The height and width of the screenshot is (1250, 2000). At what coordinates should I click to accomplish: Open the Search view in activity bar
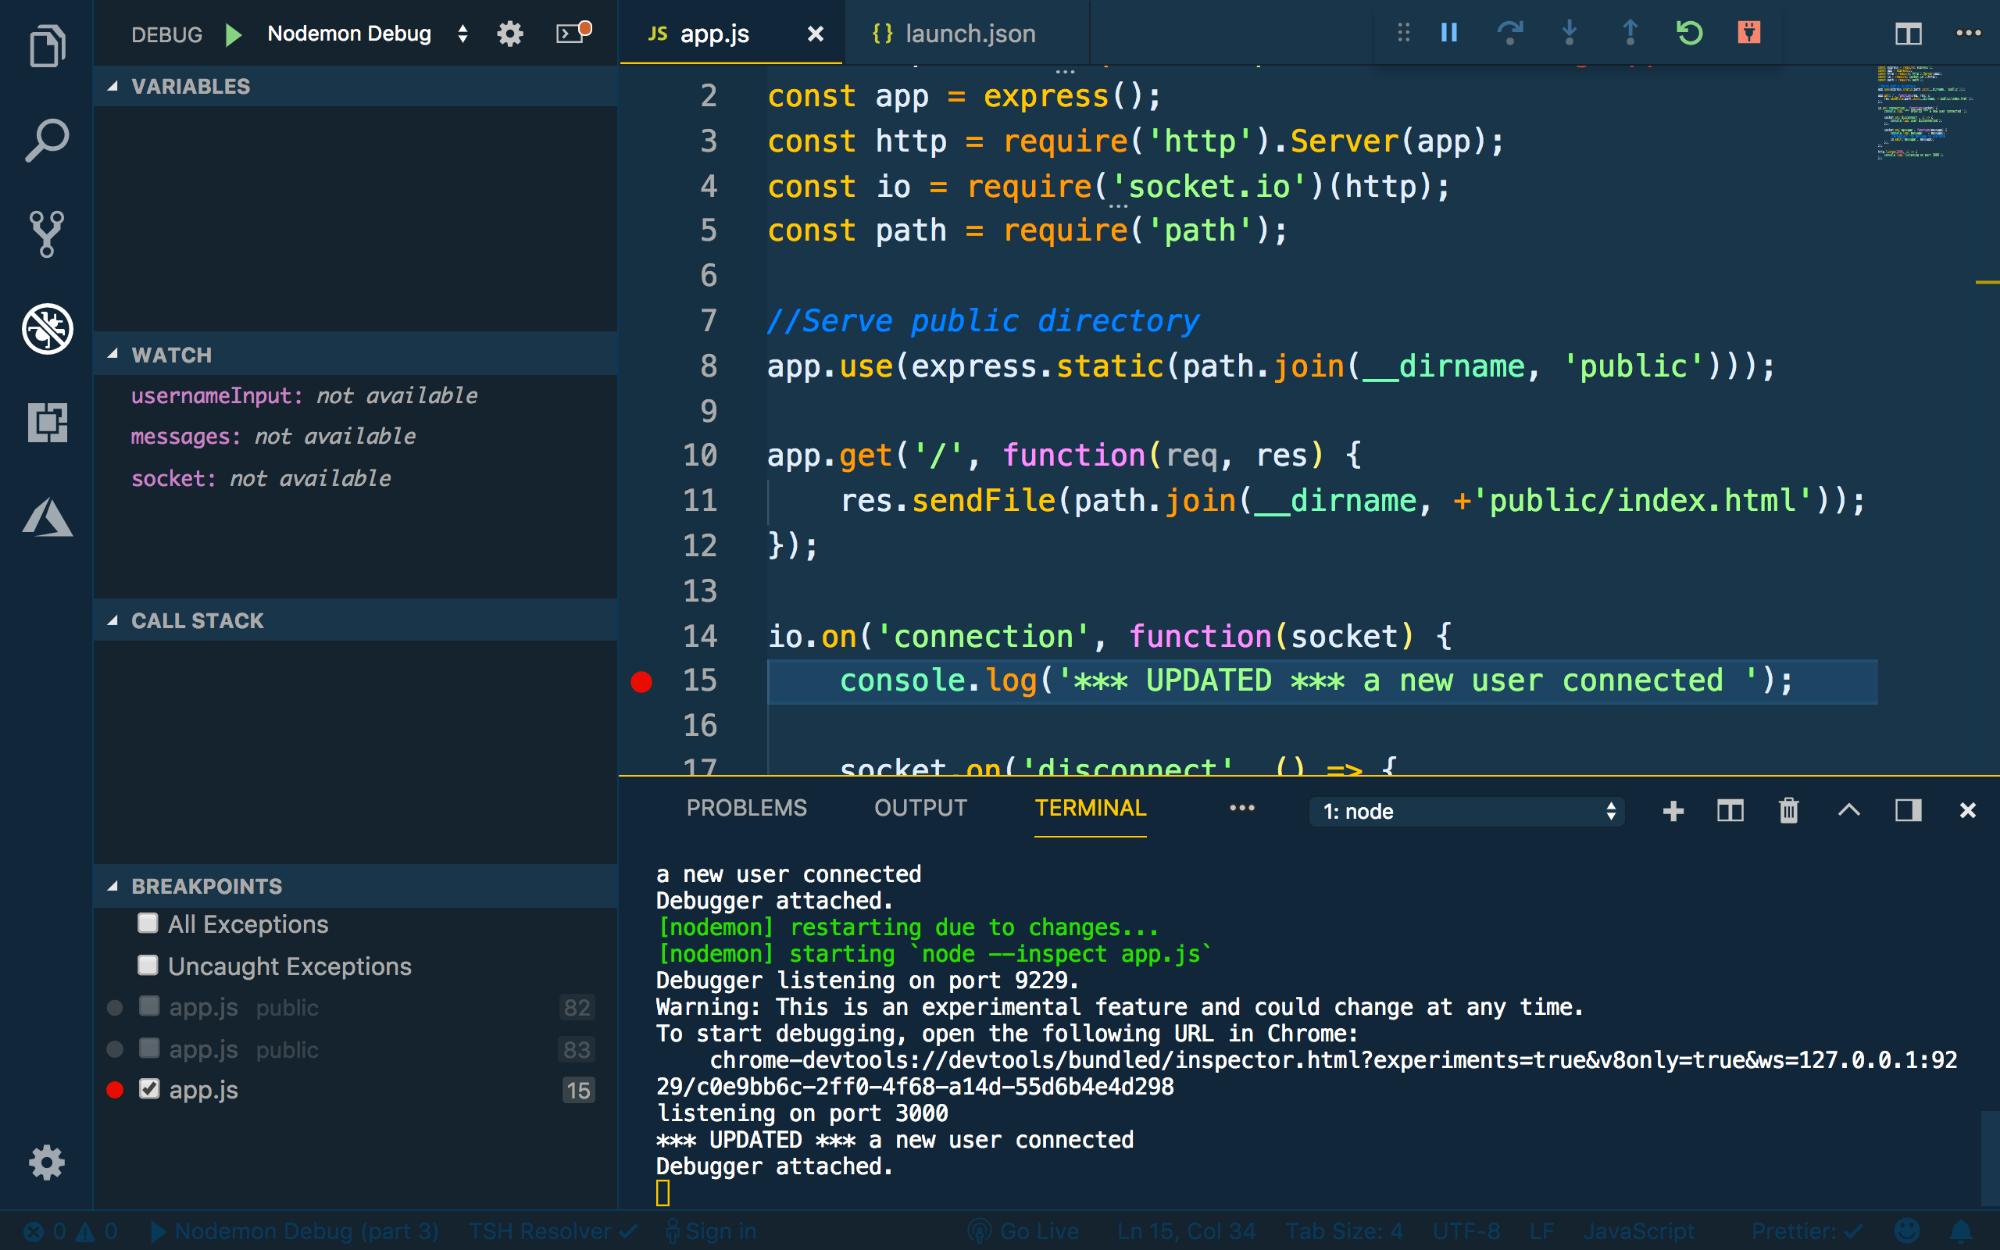[x=47, y=140]
